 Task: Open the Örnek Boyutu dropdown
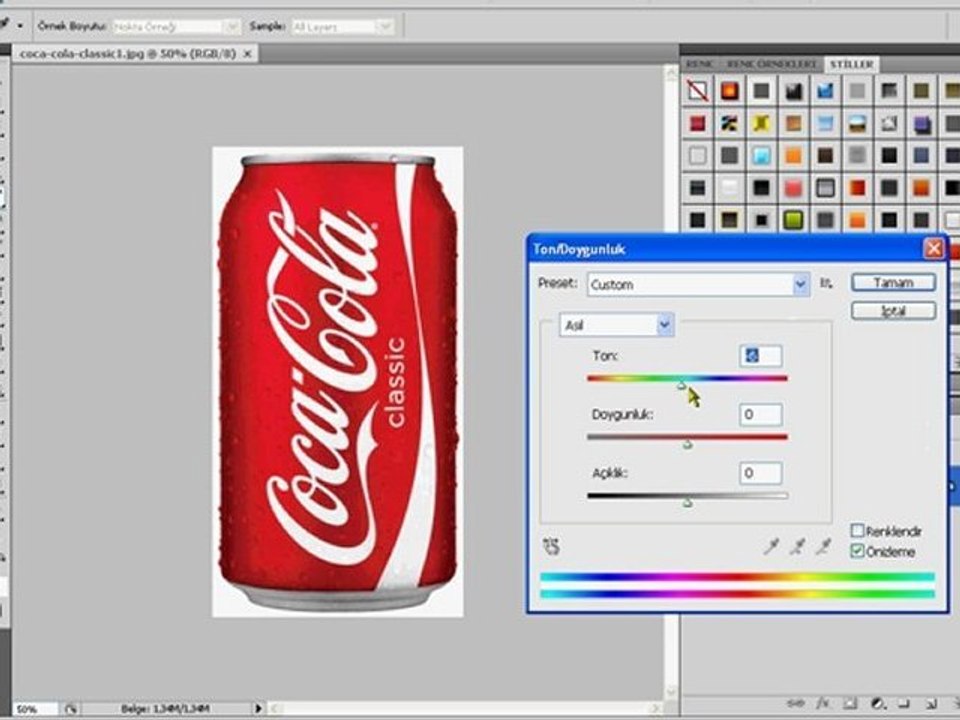click(x=176, y=27)
